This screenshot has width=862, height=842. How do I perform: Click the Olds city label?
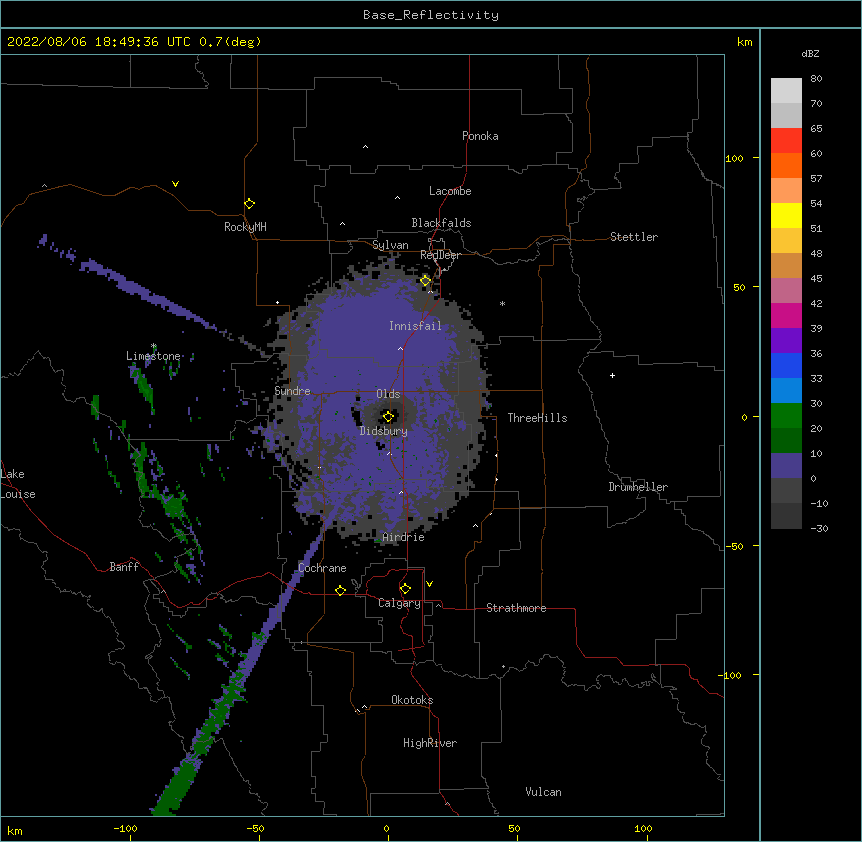(x=388, y=394)
